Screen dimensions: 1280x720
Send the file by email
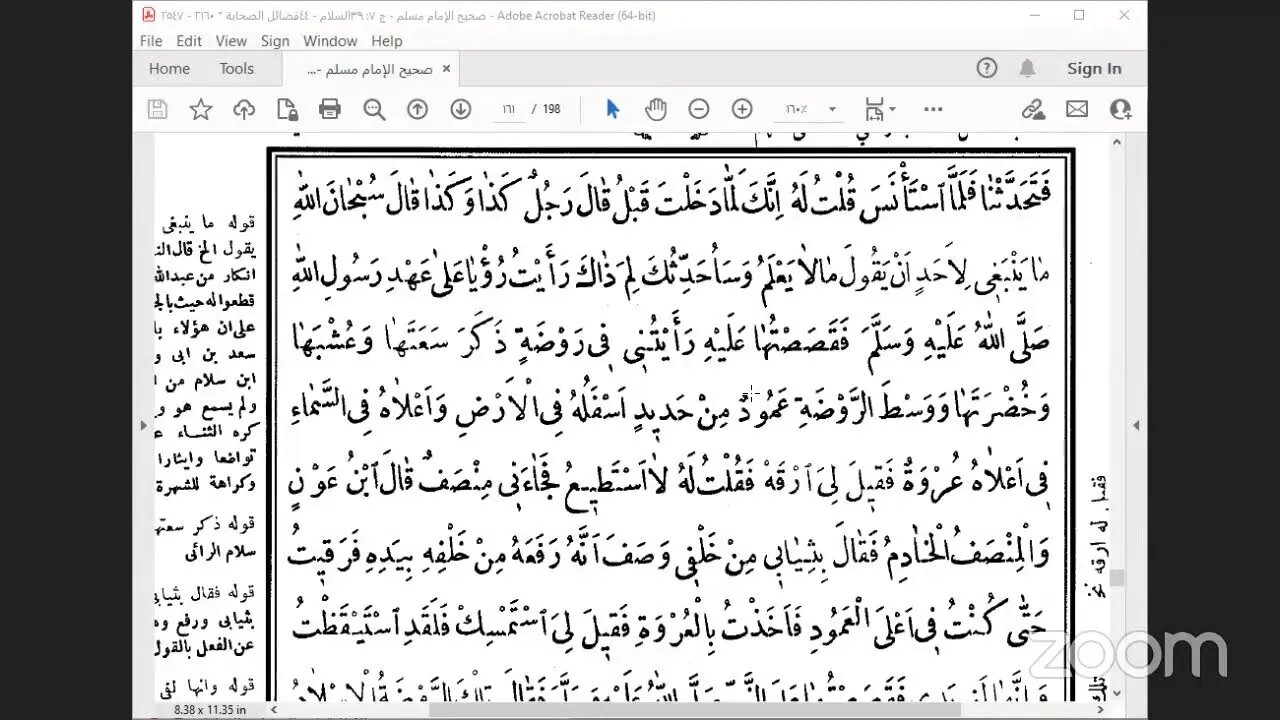coord(1077,109)
